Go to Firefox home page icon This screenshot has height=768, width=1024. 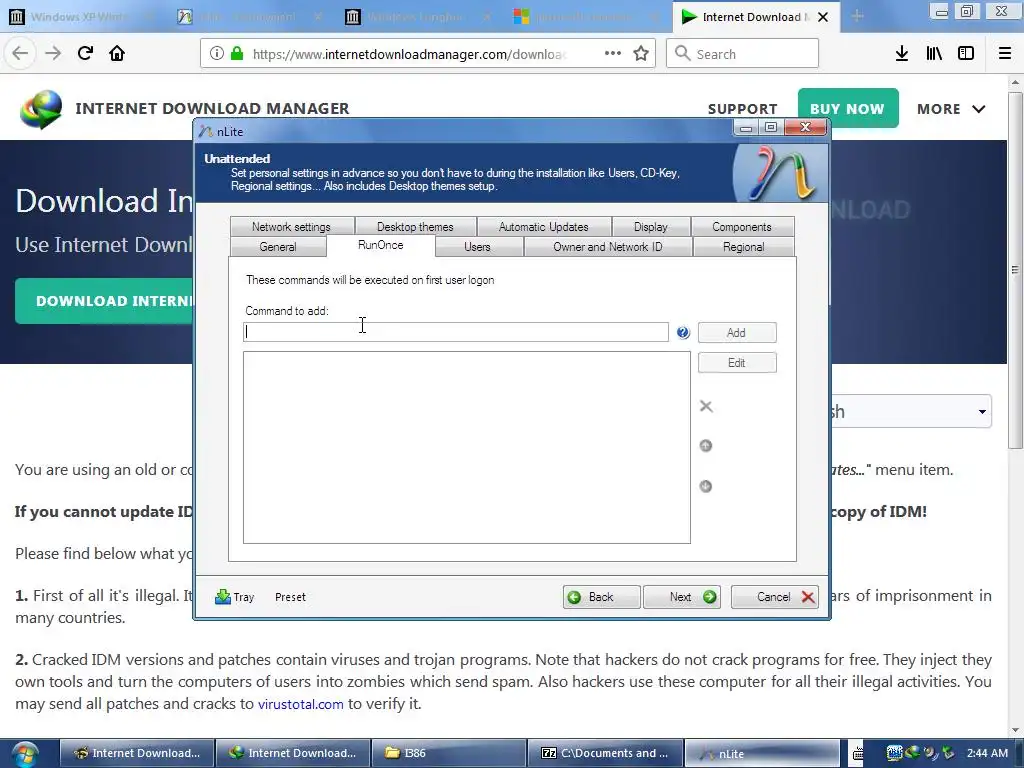pyautogui.click(x=117, y=53)
